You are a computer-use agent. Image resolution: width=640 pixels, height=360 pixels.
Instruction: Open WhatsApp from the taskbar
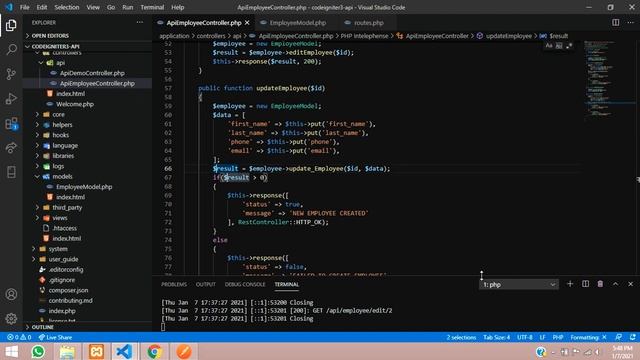38,351
